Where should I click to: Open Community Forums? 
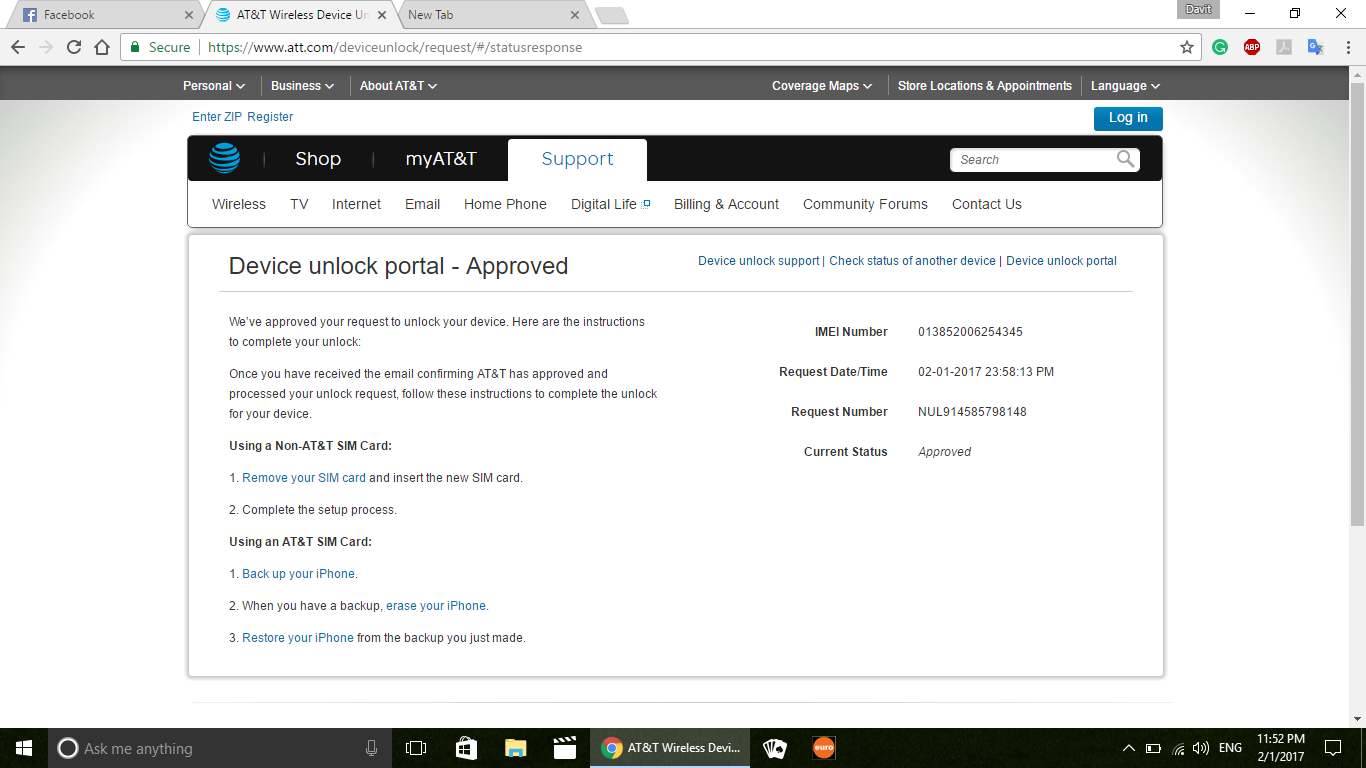pyautogui.click(x=865, y=204)
